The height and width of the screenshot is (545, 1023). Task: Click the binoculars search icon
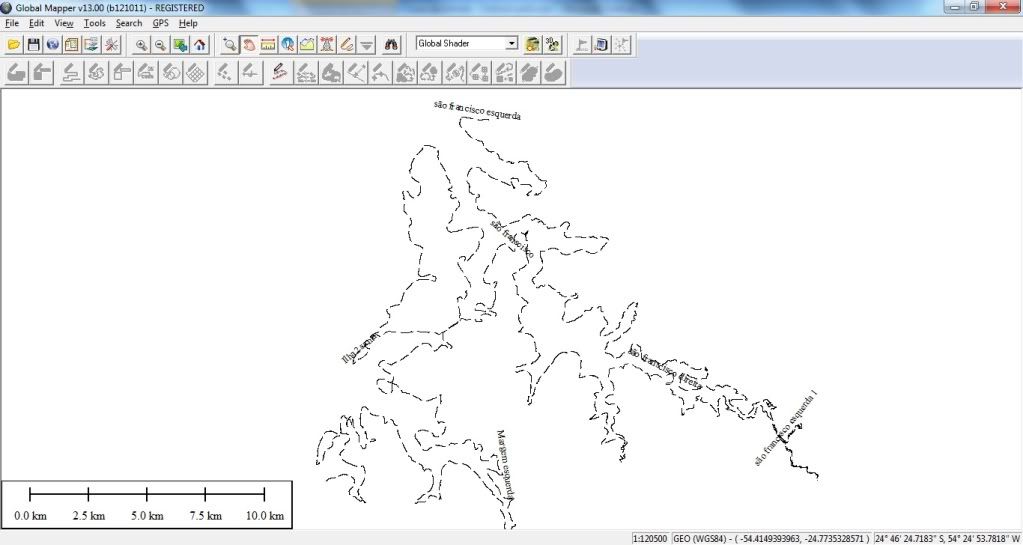(393, 44)
